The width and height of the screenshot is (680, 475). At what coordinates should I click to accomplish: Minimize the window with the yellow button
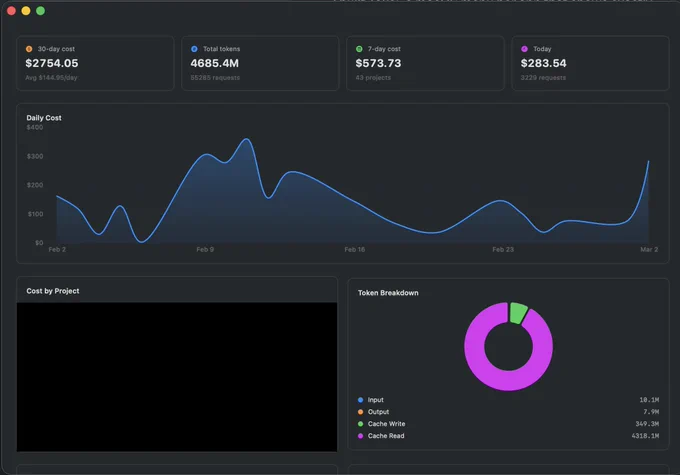[26, 11]
